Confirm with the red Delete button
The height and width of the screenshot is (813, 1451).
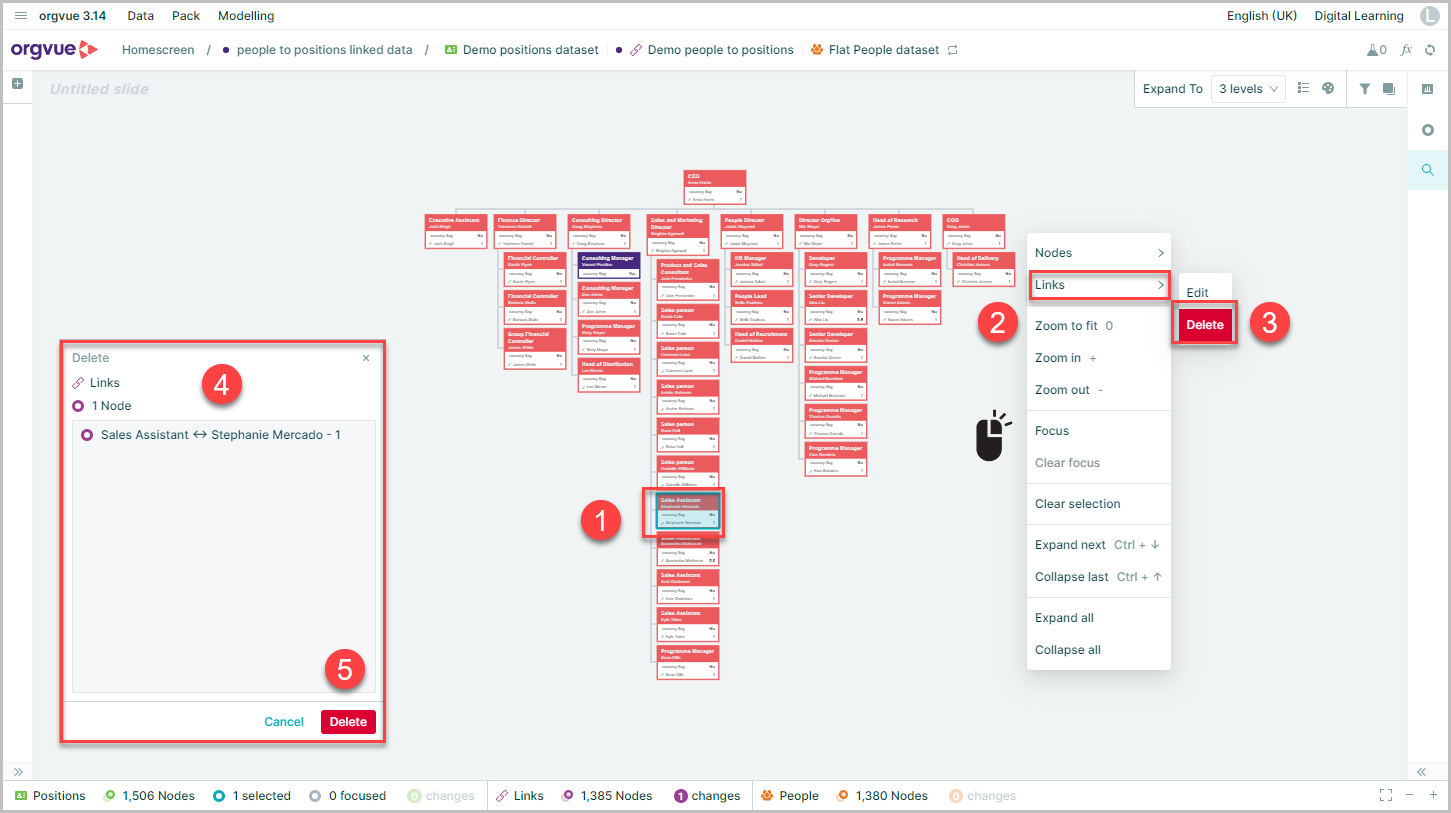[348, 722]
